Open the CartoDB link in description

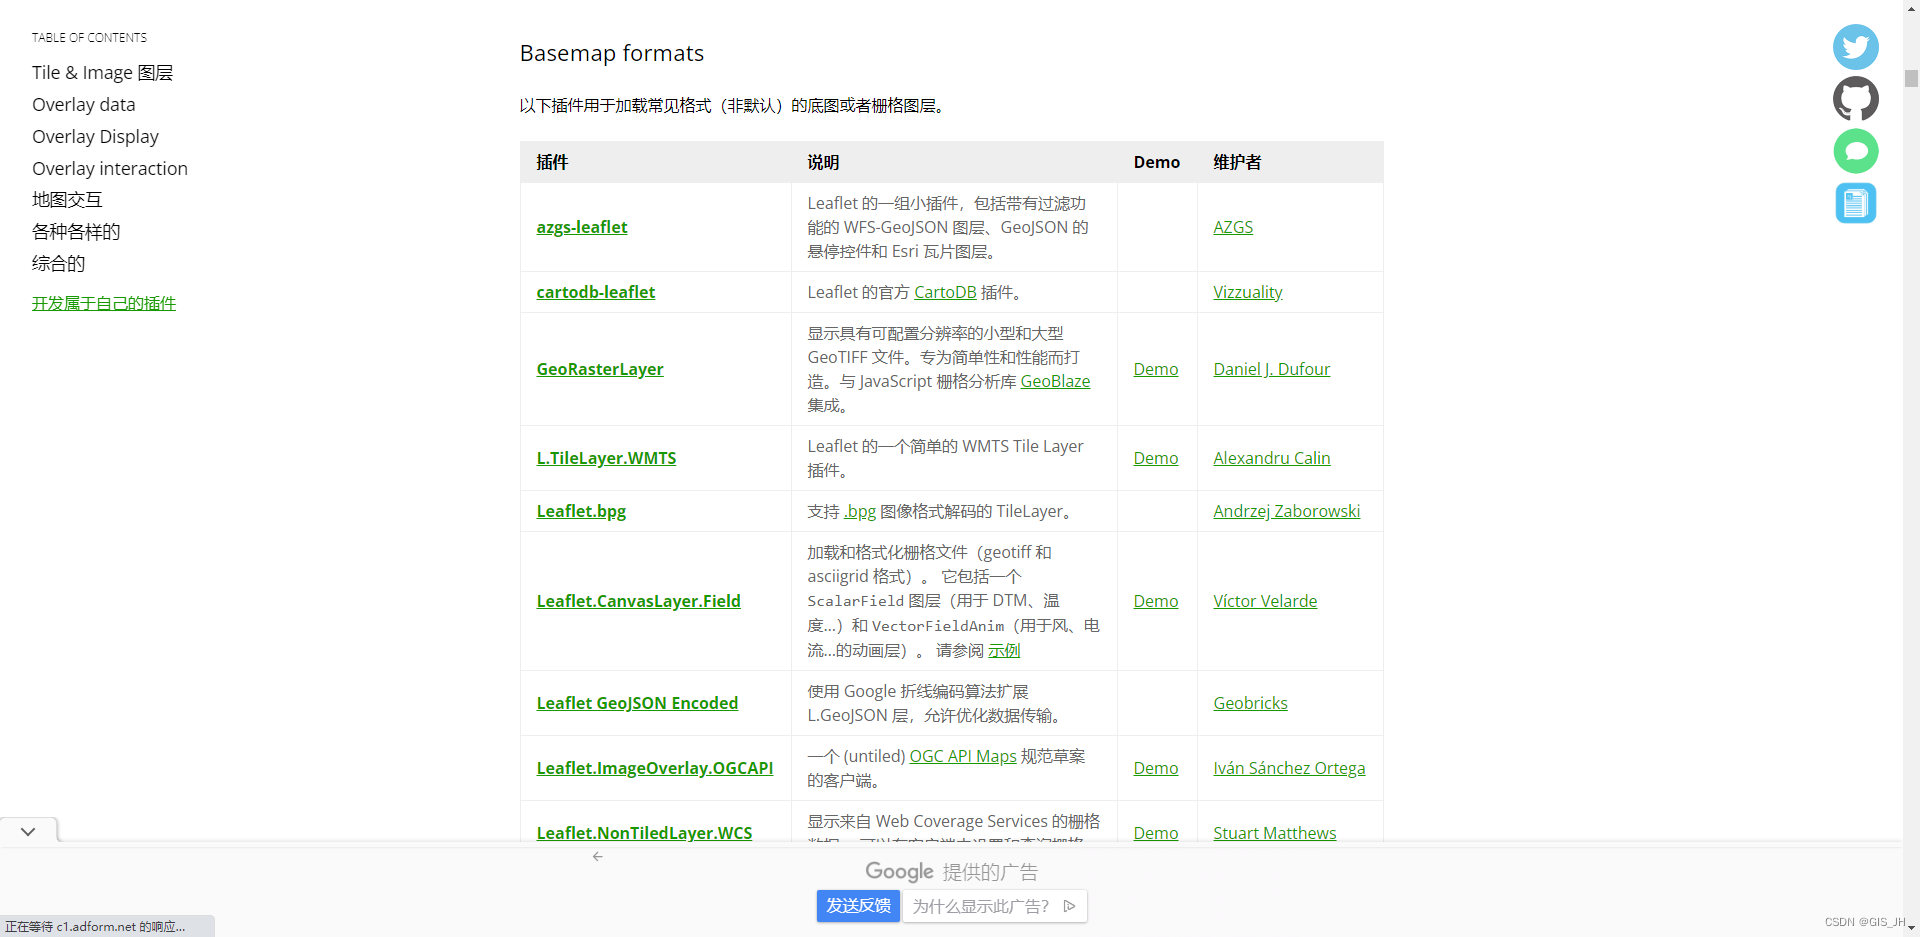(x=945, y=292)
